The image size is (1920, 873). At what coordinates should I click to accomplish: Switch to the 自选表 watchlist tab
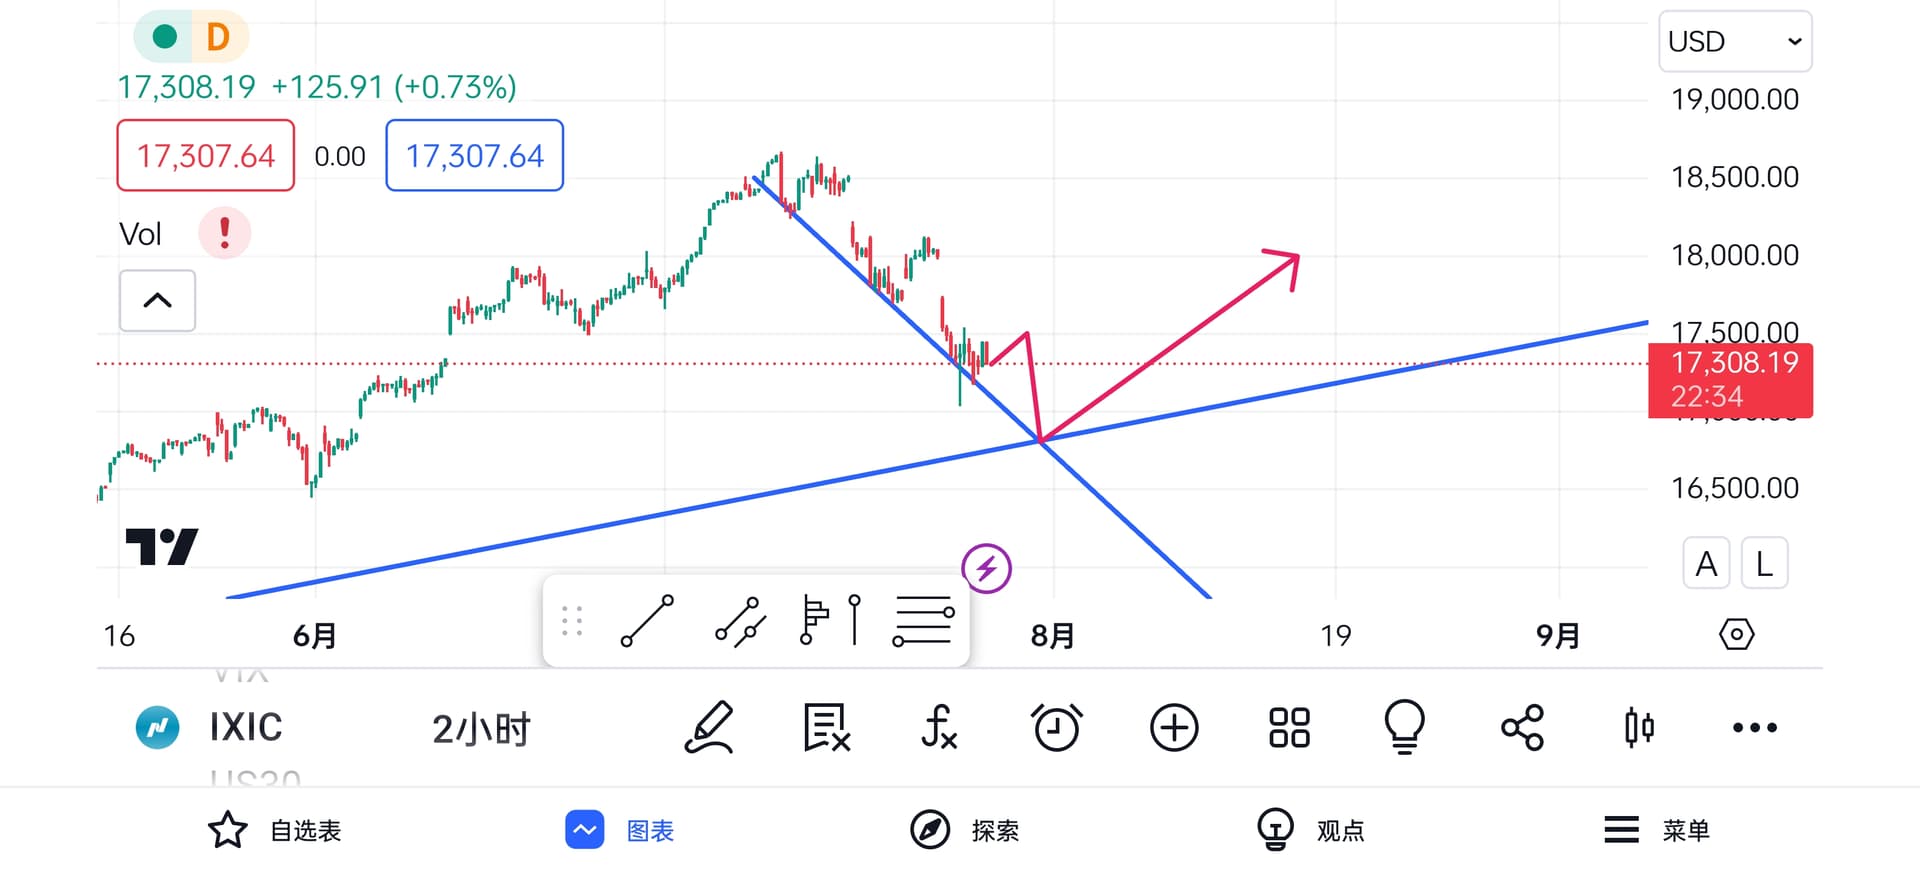[x=275, y=830]
